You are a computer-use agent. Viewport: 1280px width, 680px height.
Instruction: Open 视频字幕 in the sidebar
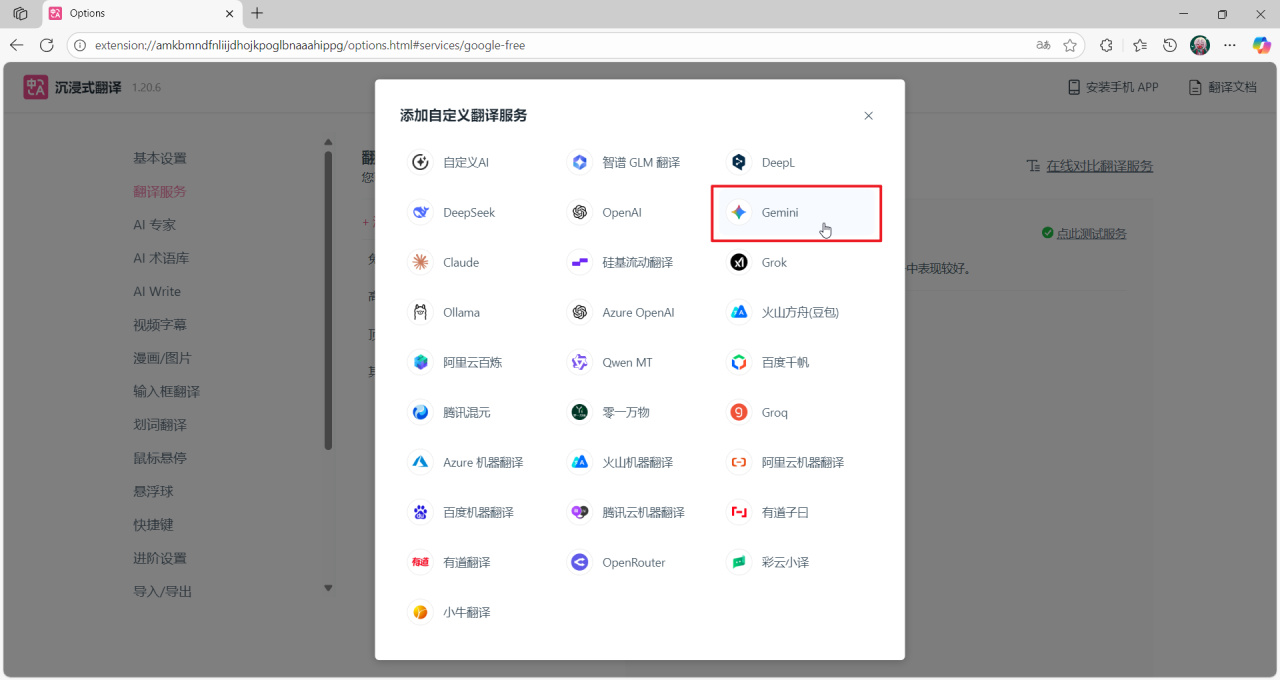pos(160,325)
